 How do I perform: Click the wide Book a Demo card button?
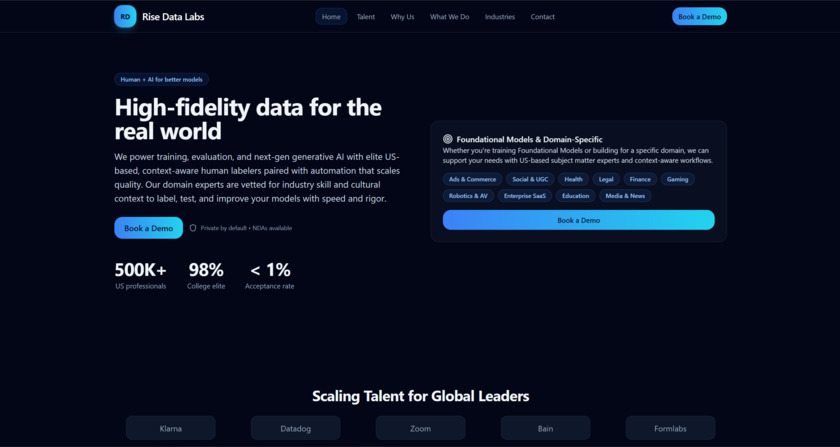coord(578,220)
